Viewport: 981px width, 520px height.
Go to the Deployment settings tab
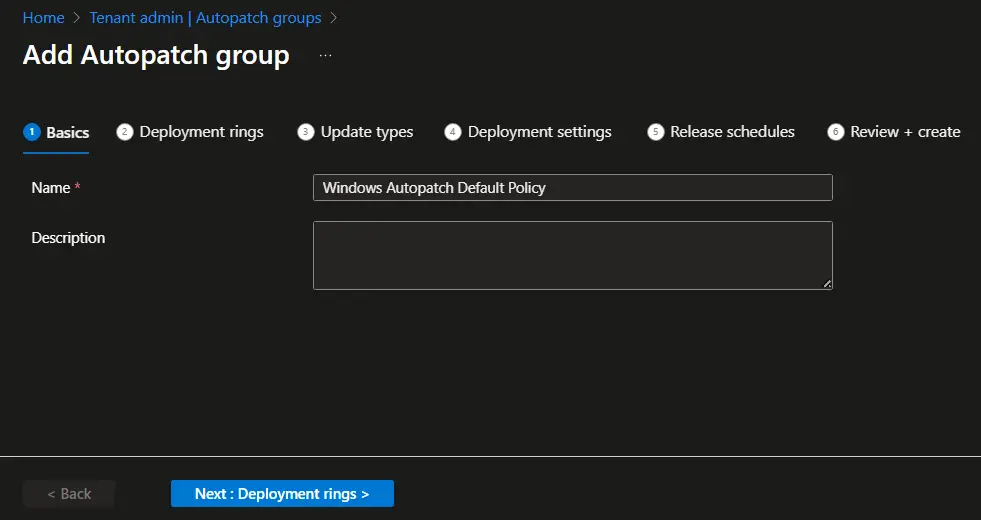(x=539, y=132)
